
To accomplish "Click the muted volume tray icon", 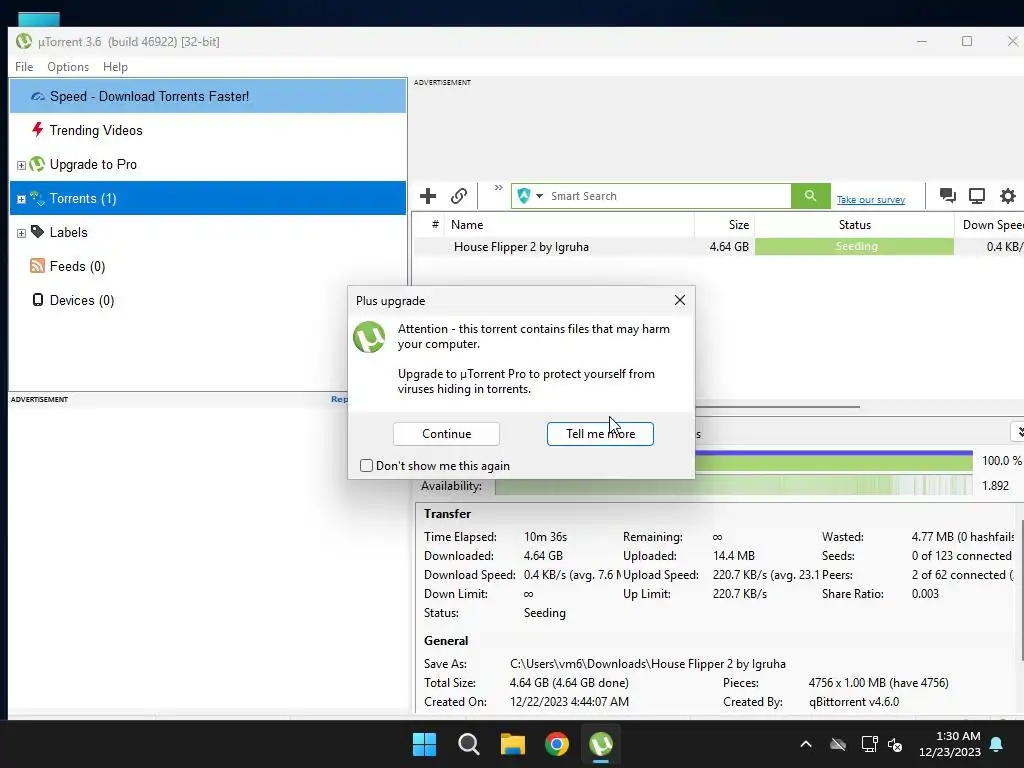I will point(895,744).
